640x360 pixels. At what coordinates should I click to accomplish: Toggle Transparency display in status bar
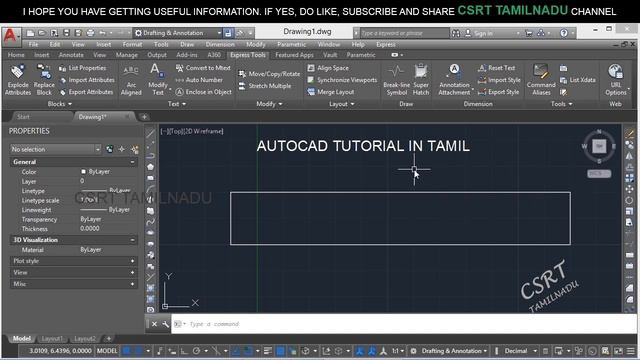pyautogui.click(x=280, y=351)
